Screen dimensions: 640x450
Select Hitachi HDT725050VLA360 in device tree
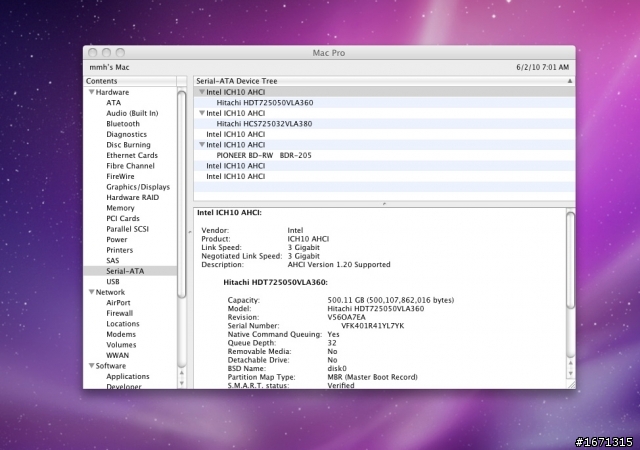[x=384, y=102]
